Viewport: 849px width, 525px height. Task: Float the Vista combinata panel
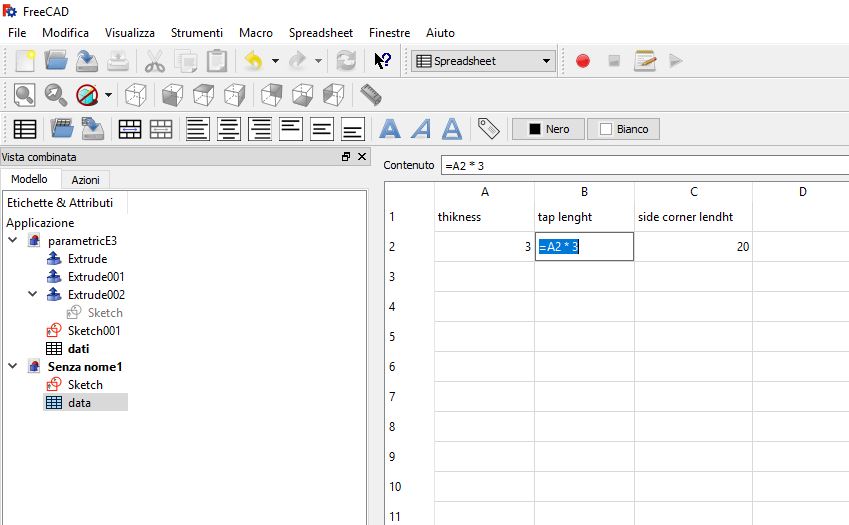(346, 156)
